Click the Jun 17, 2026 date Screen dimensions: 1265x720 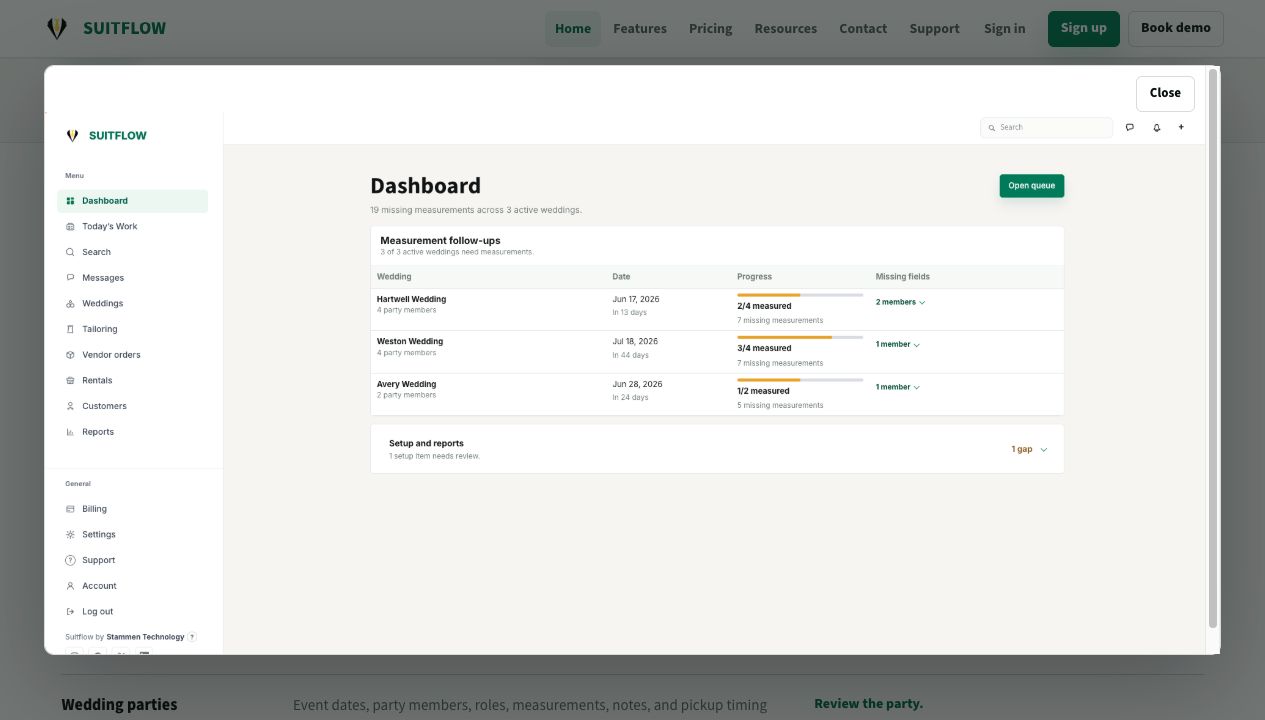[x=636, y=299]
